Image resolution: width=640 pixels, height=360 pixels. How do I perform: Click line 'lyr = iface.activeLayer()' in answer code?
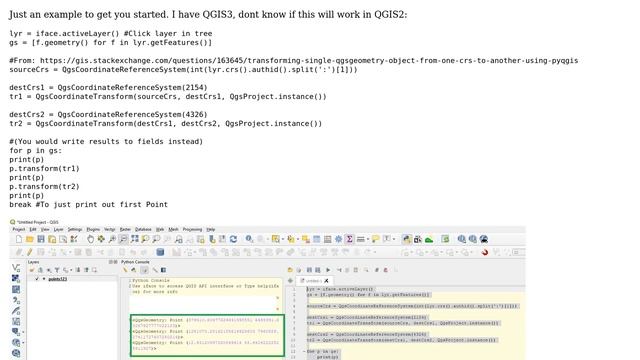[x=64, y=33]
